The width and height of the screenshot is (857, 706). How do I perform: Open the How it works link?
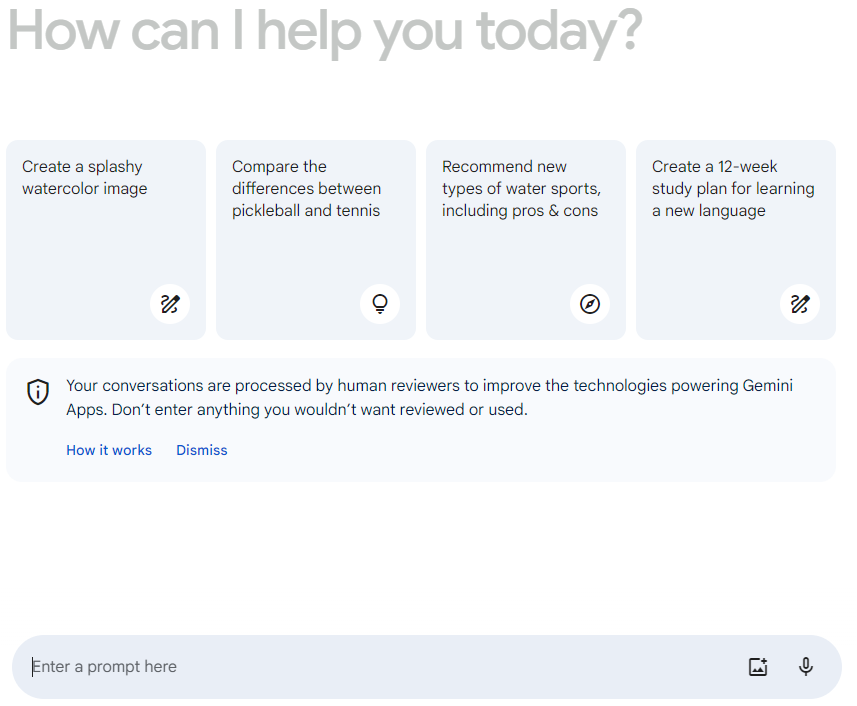[109, 450]
